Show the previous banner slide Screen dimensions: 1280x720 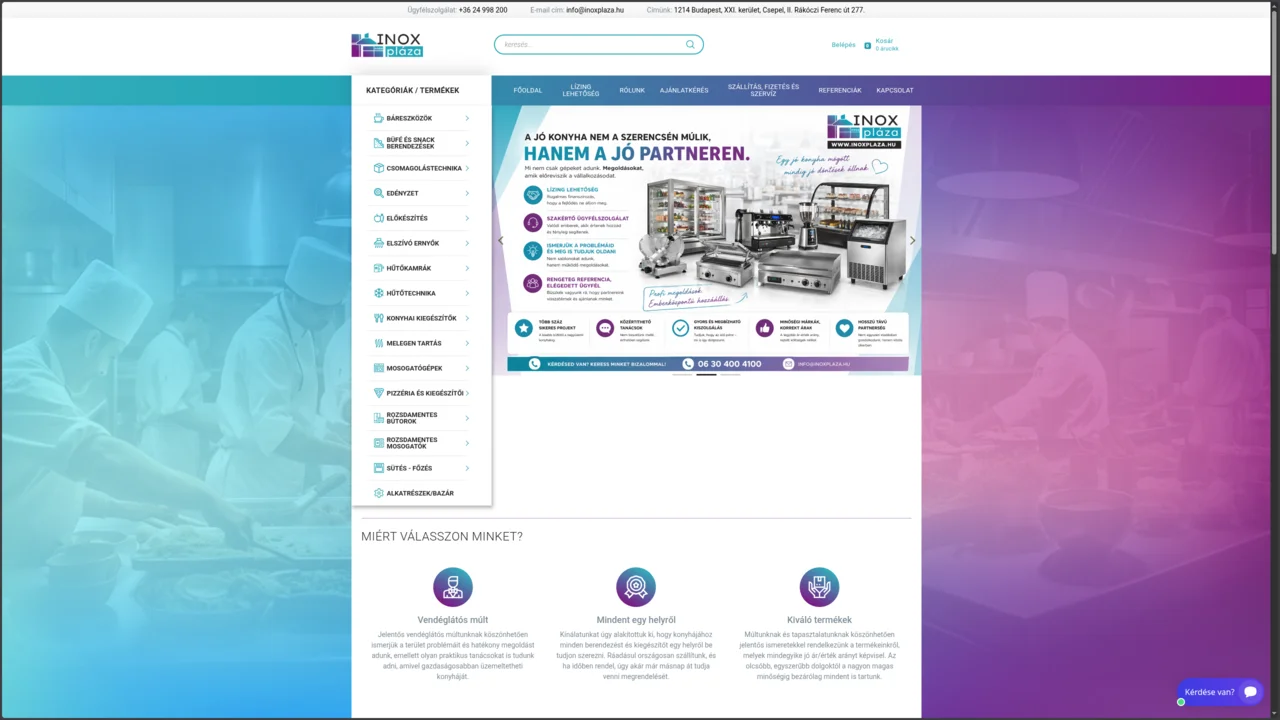pyautogui.click(x=501, y=240)
